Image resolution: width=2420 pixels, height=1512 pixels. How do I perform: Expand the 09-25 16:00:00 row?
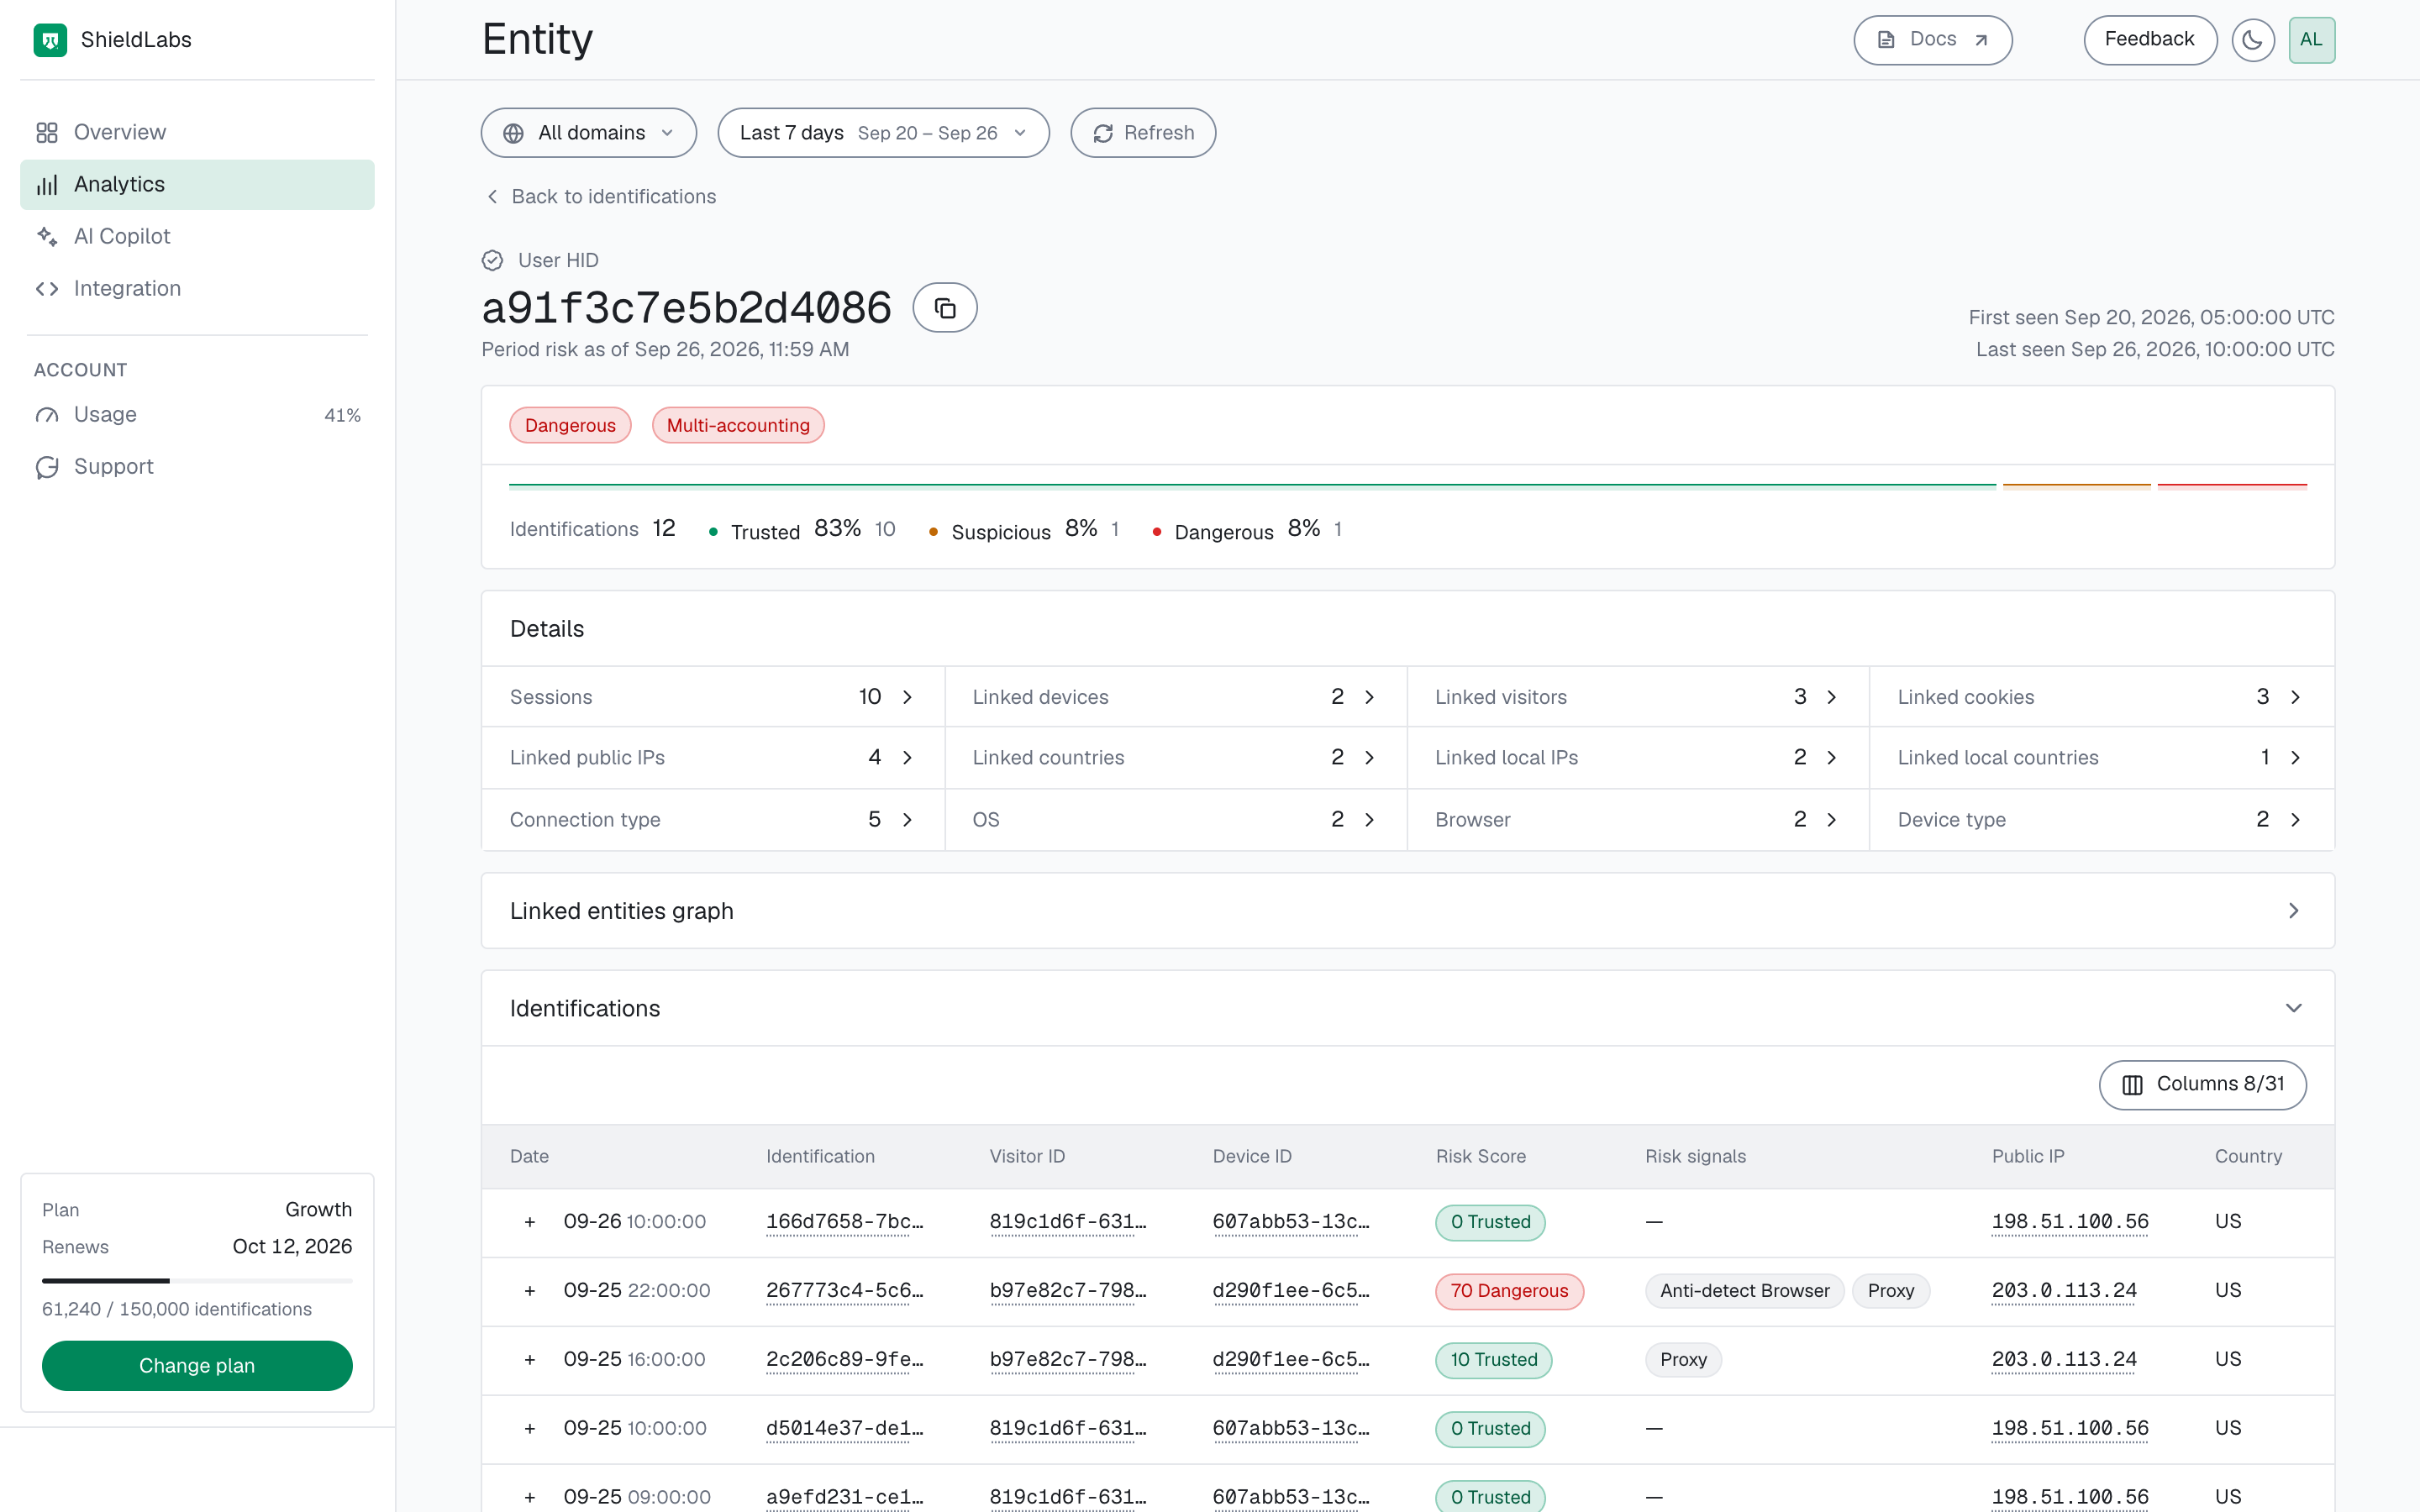point(530,1360)
